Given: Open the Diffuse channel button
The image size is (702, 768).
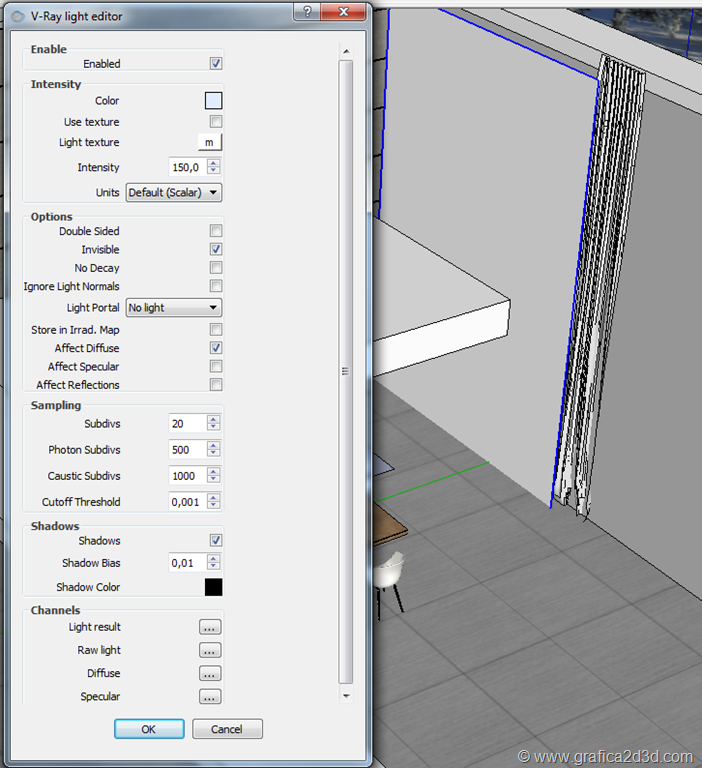Looking at the screenshot, I should (x=210, y=673).
